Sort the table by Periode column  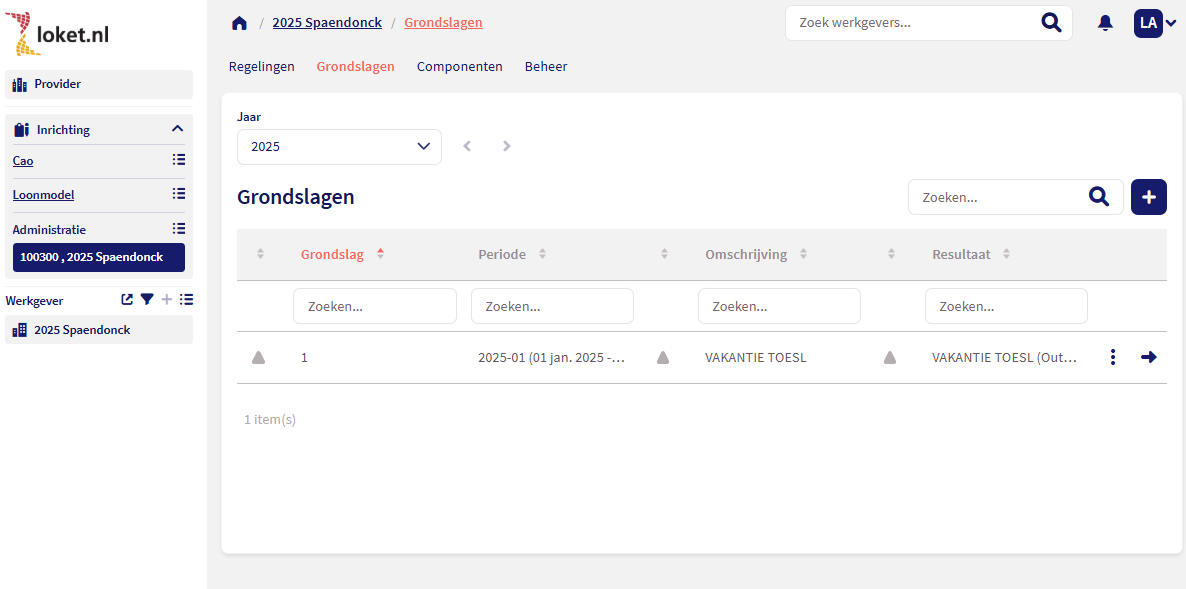(502, 254)
